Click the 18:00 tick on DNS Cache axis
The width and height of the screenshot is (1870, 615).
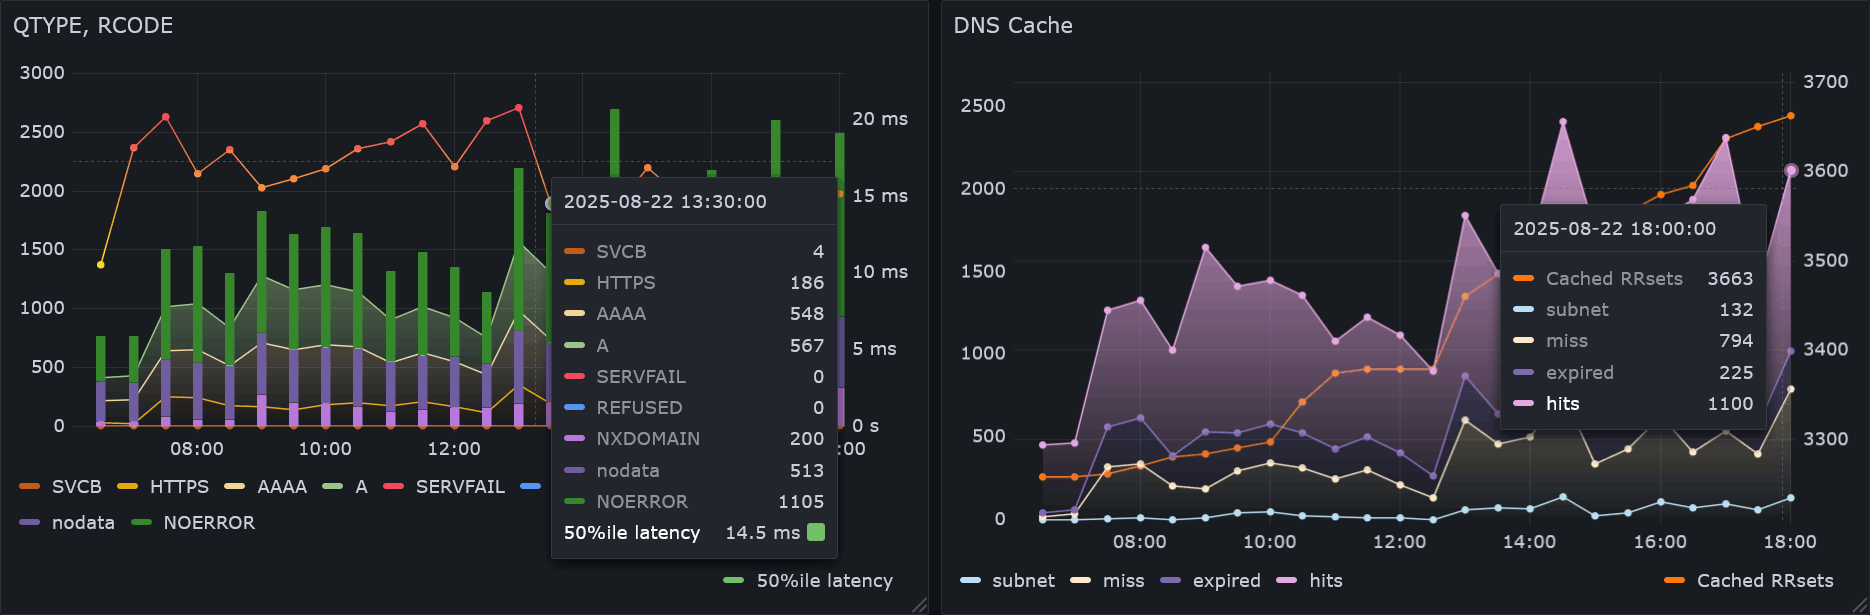pyautogui.click(x=1789, y=542)
